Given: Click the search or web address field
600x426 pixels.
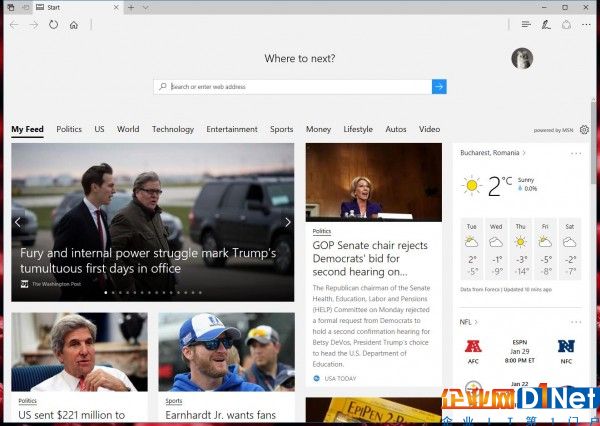Looking at the screenshot, I should pos(293,87).
